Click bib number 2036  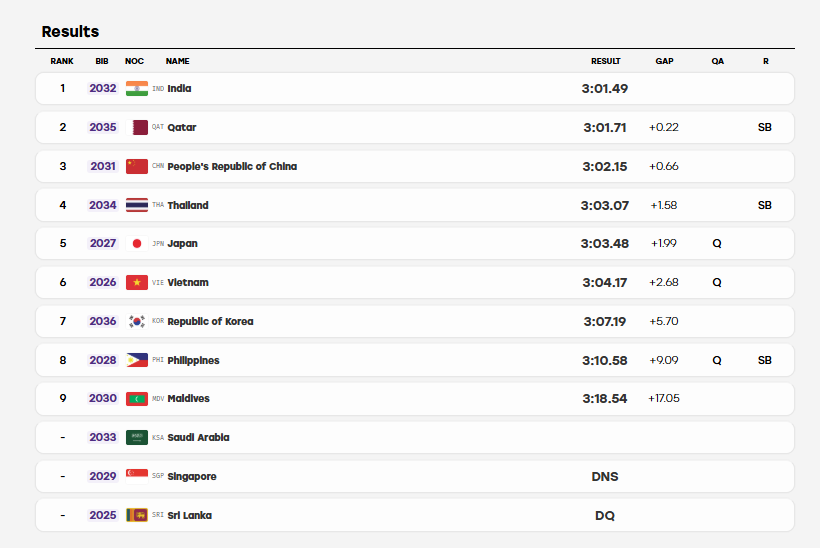(102, 321)
